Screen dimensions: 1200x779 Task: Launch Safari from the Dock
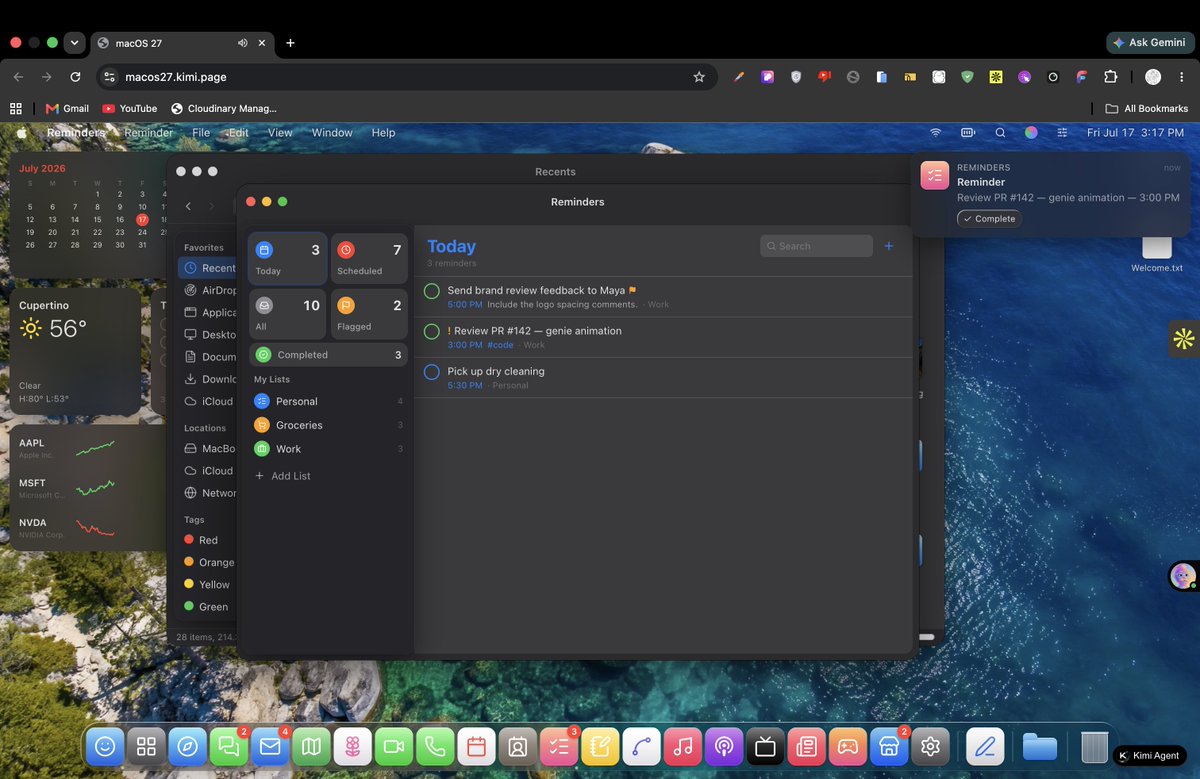[187, 746]
